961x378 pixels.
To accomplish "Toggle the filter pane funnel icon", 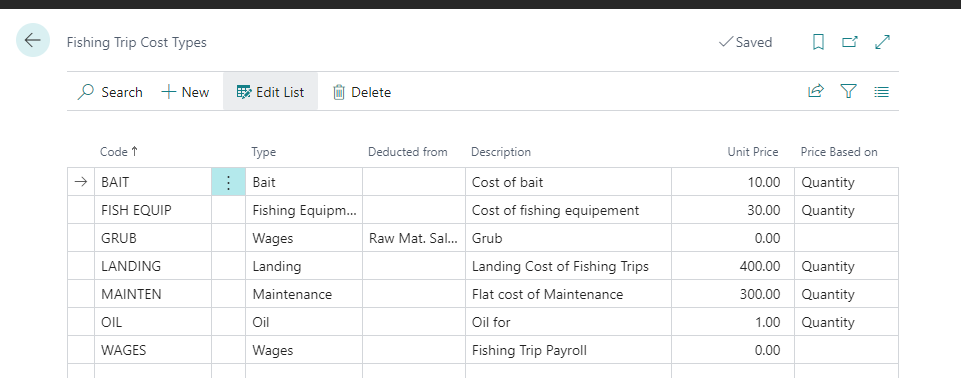I will 848,92.
